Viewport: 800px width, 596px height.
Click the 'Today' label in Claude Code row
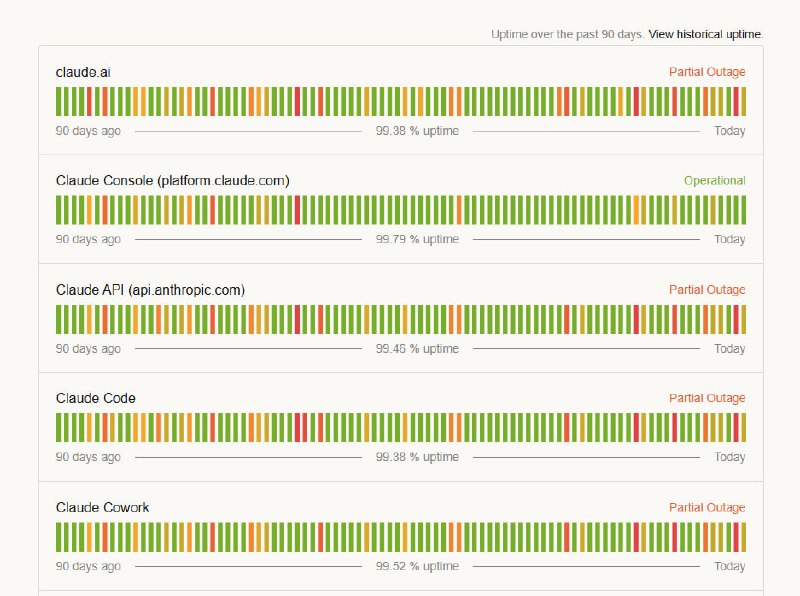pos(730,457)
